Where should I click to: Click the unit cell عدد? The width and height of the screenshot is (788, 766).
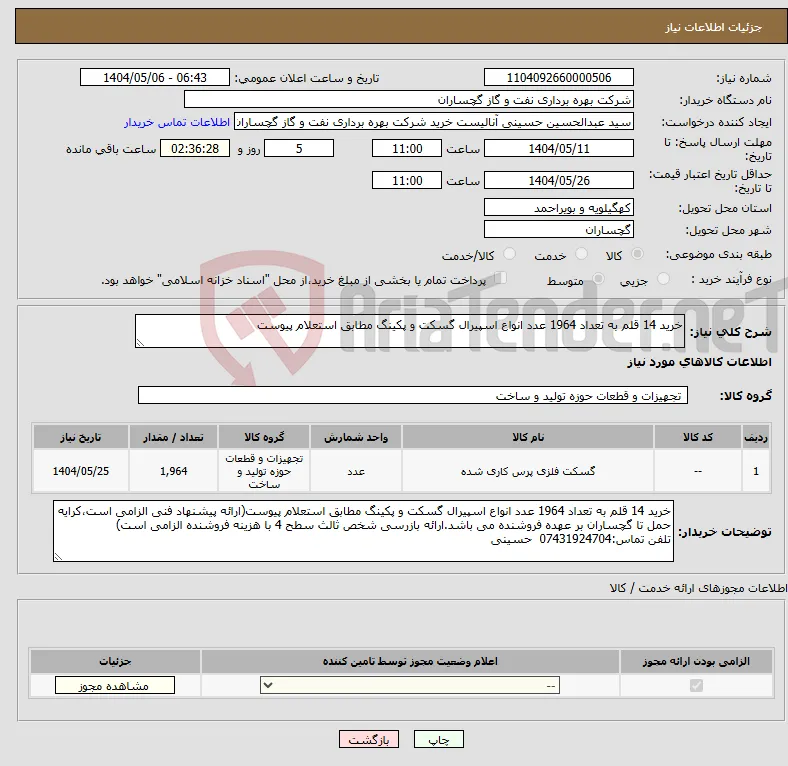coord(356,471)
